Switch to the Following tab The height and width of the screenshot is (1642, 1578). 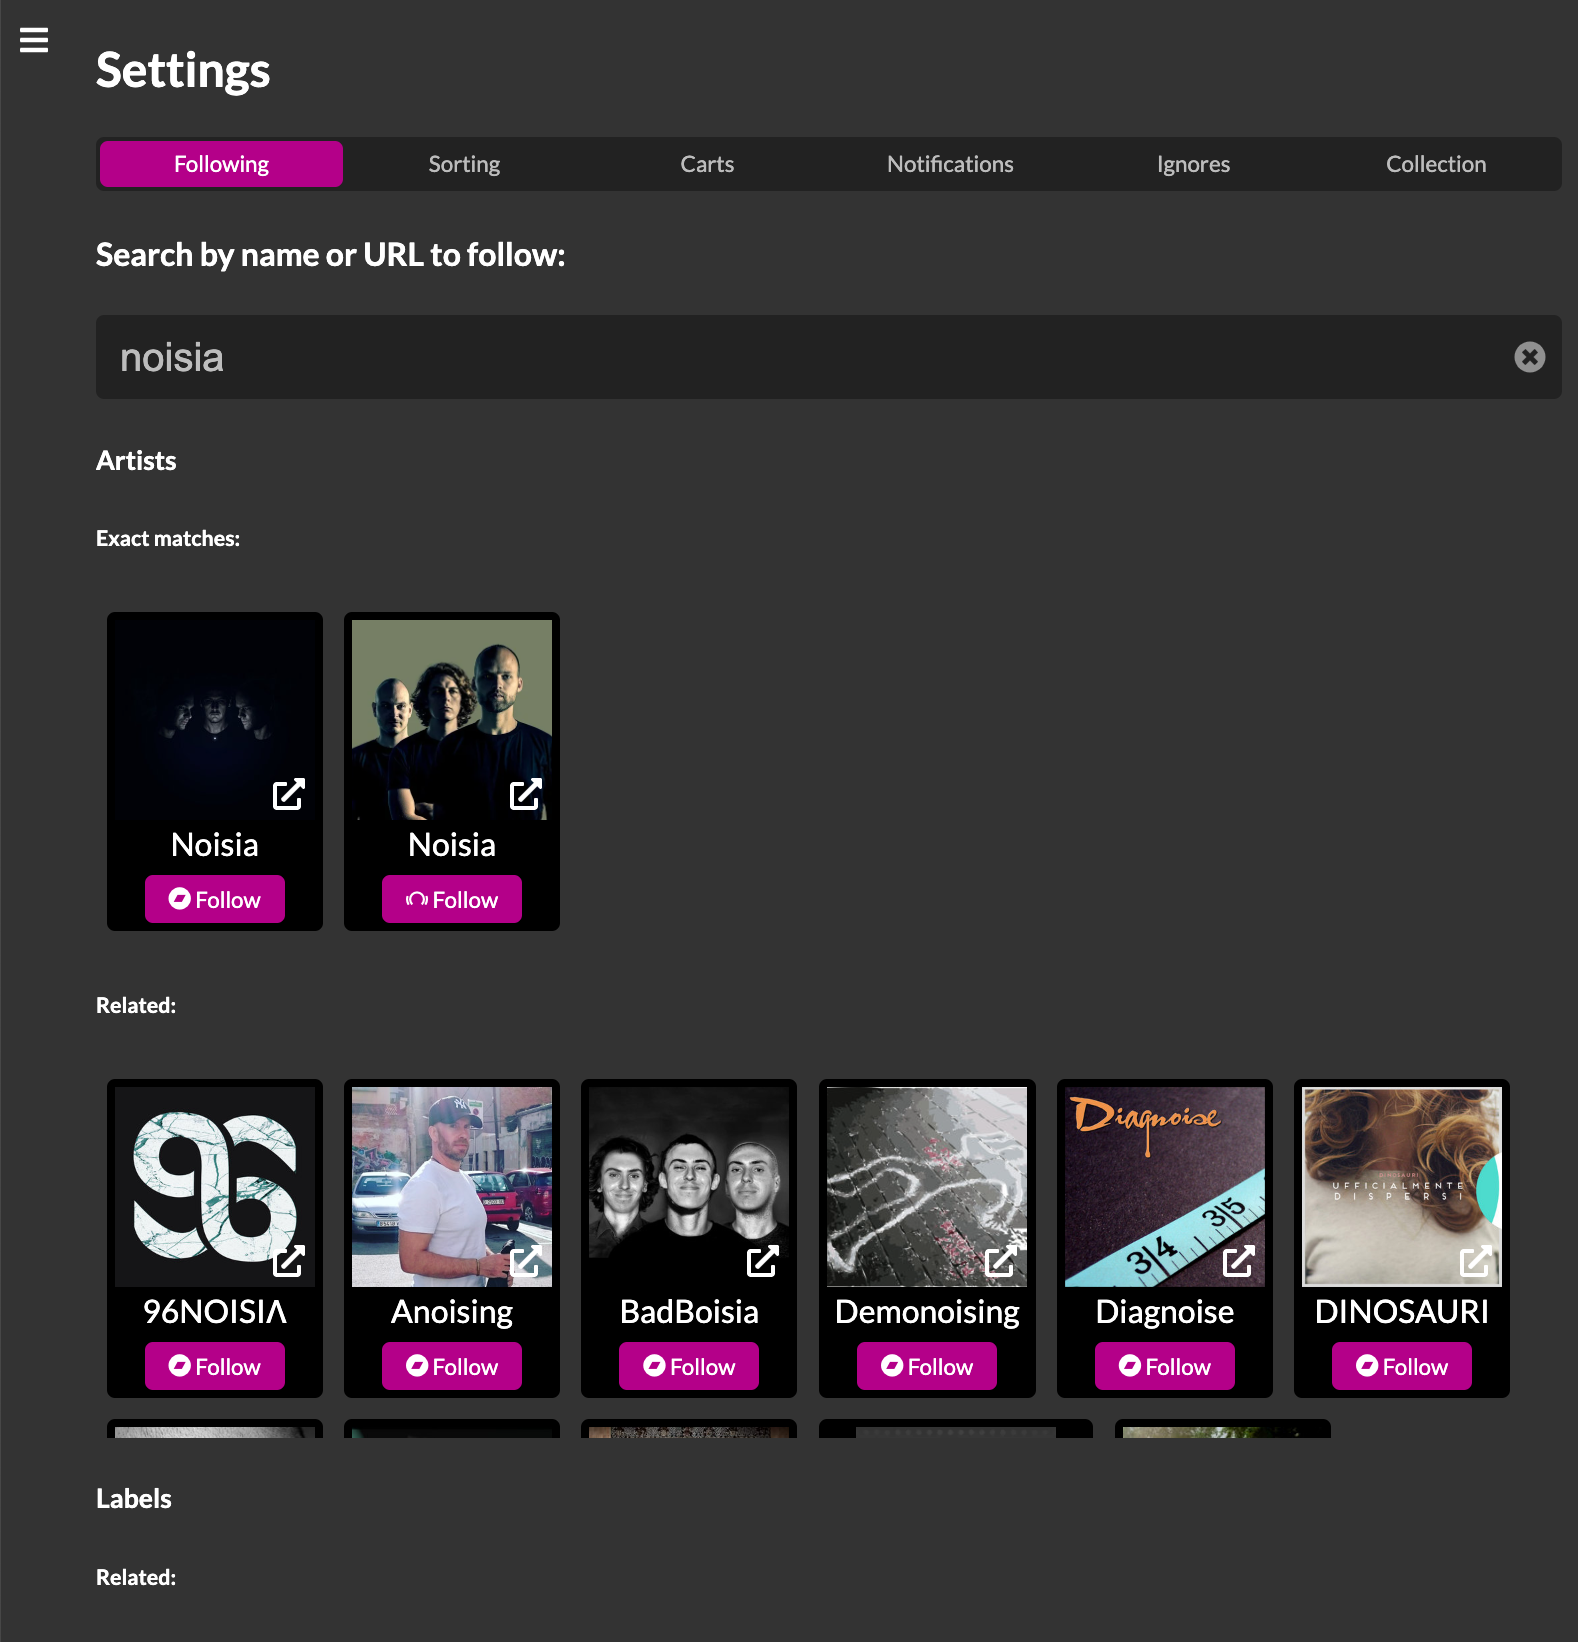pos(221,164)
